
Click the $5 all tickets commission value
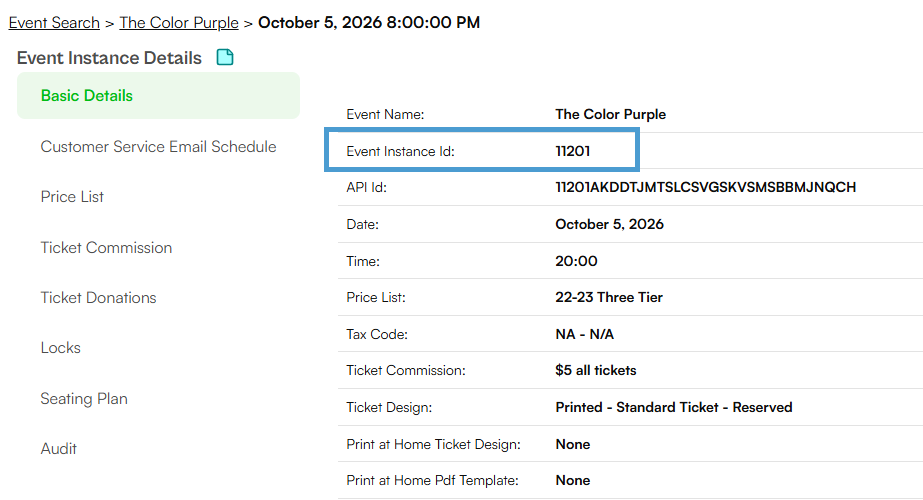point(596,370)
